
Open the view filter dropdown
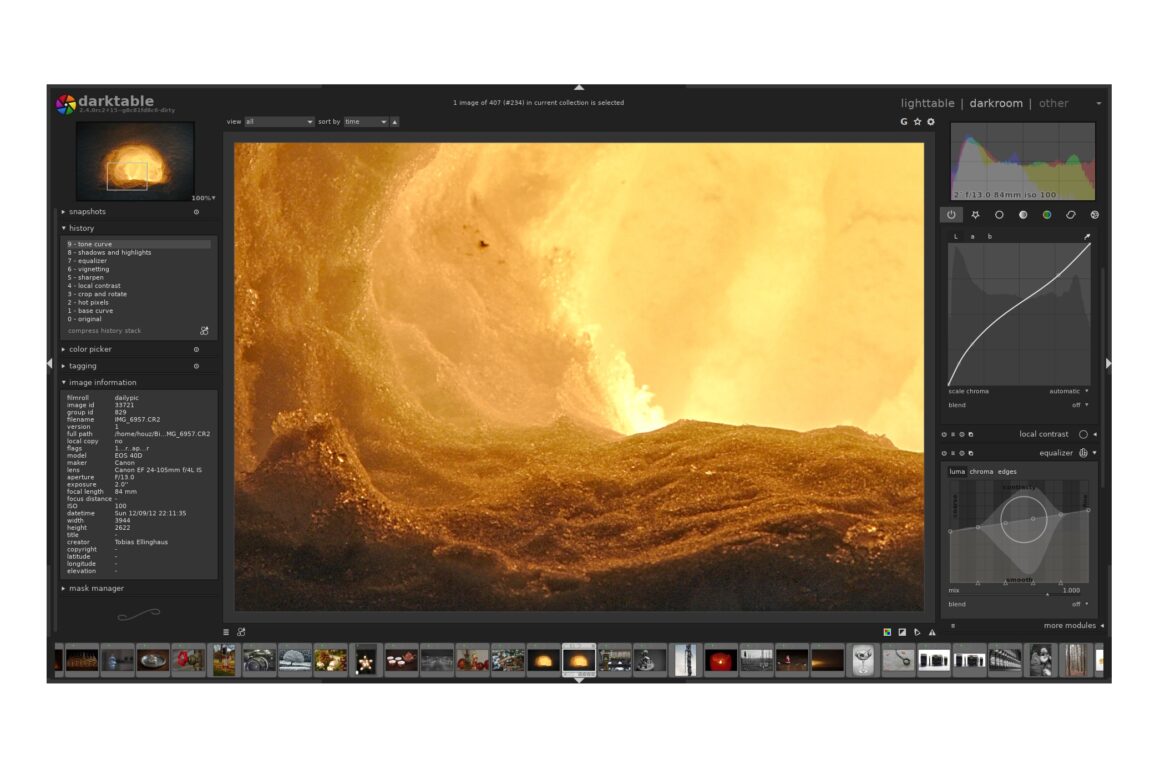pyautogui.click(x=280, y=122)
